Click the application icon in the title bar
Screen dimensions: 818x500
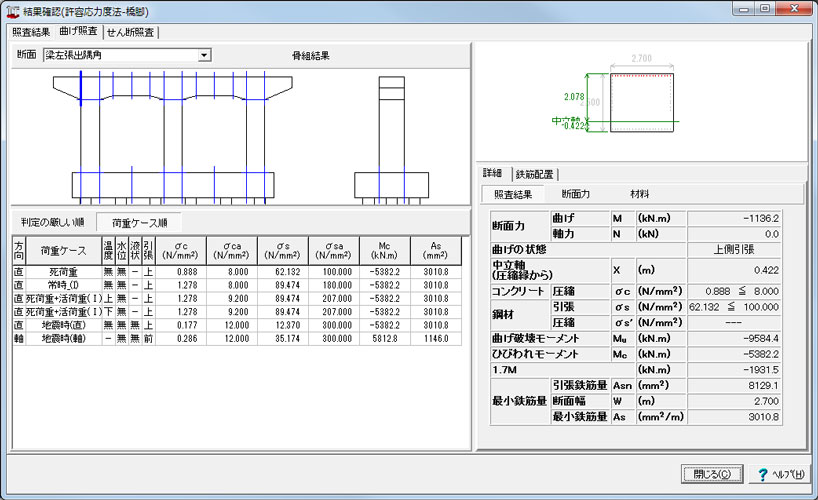(x=12, y=10)
